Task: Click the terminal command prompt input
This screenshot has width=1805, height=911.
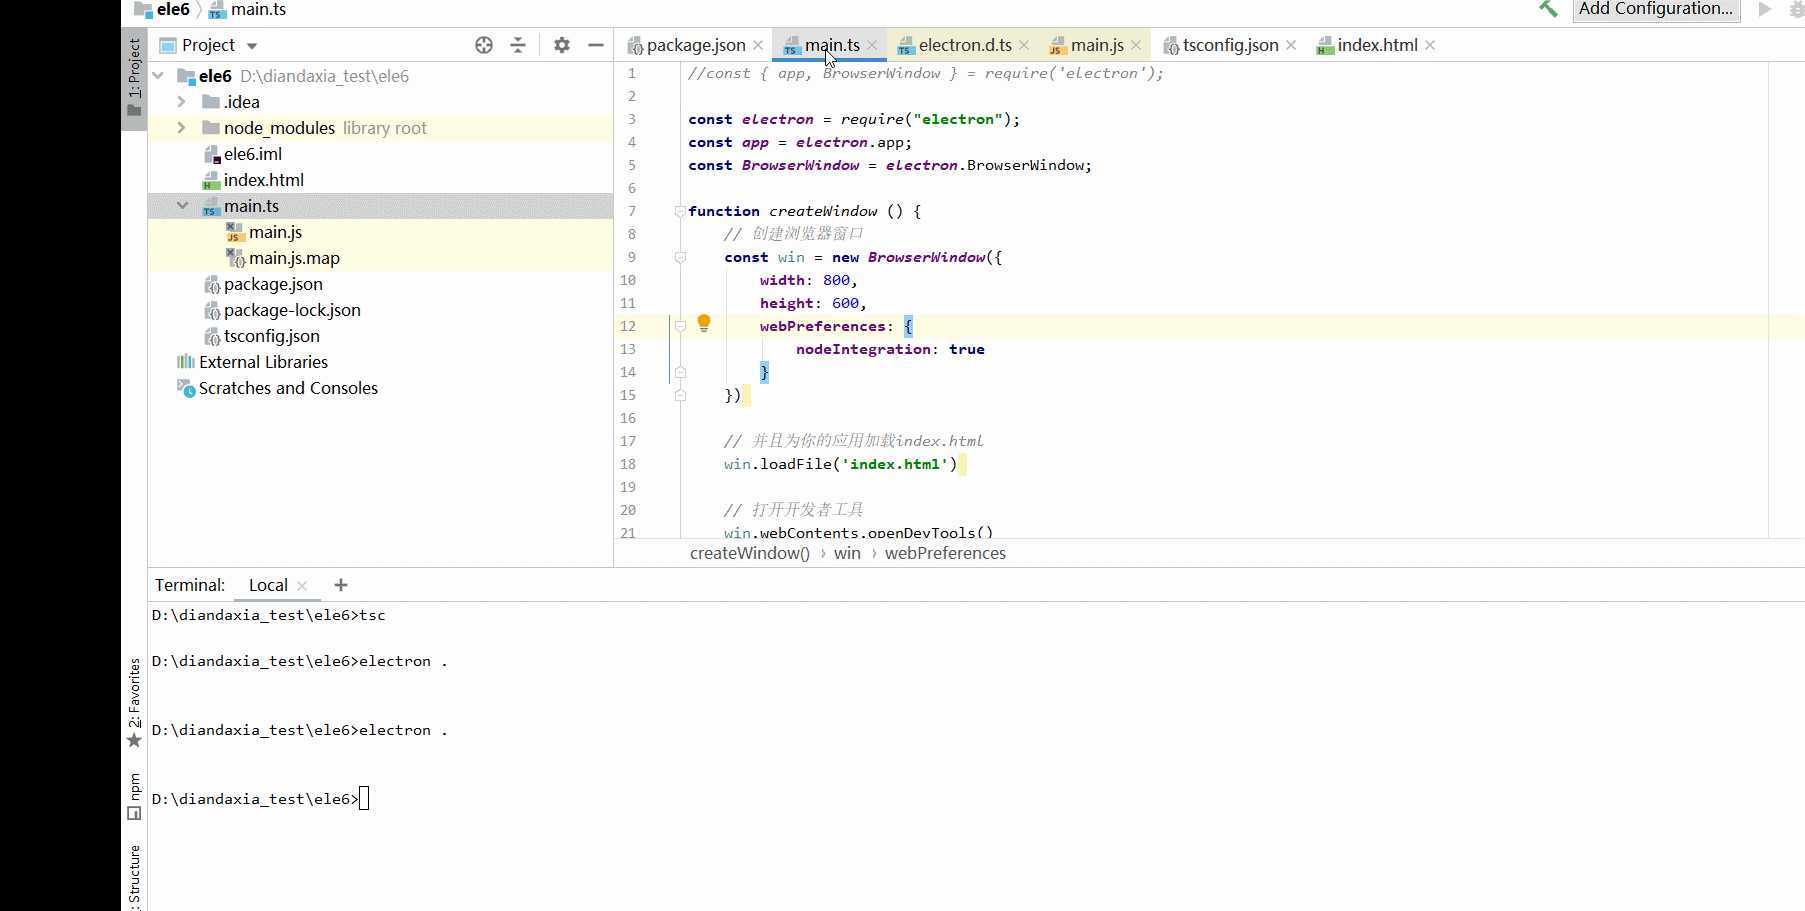Action: (364, 799)
